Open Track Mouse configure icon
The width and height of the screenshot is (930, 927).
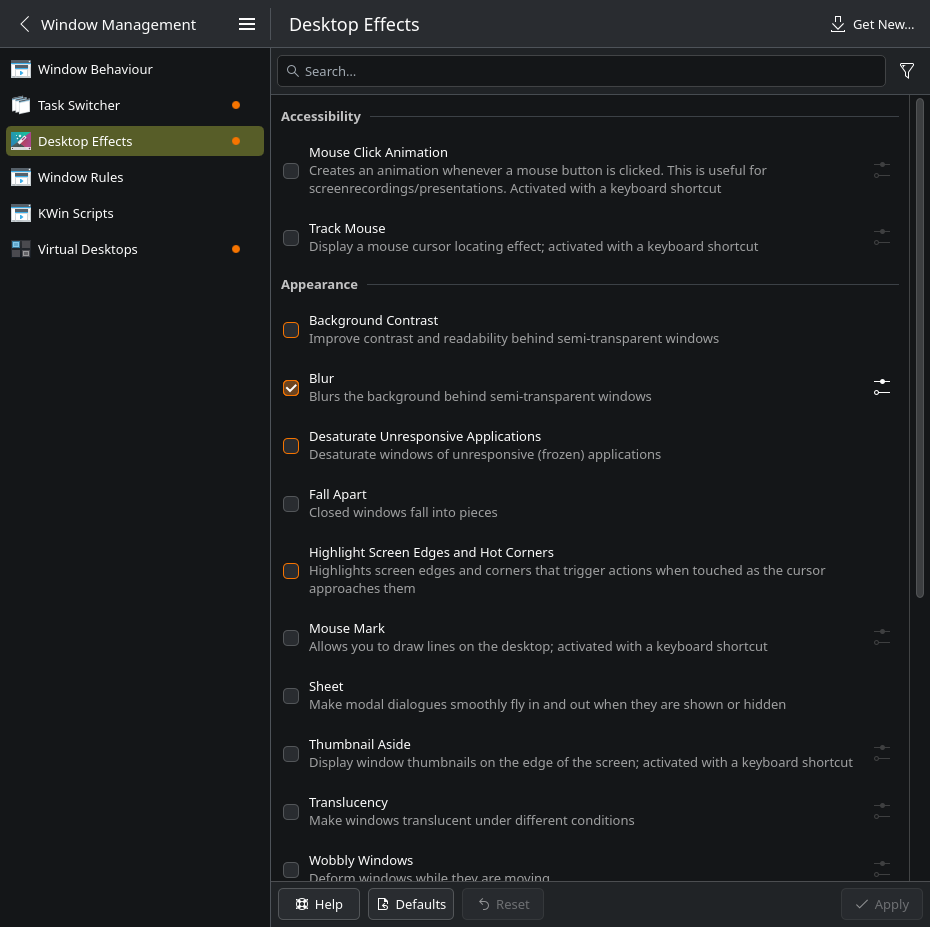pos(881,237)
